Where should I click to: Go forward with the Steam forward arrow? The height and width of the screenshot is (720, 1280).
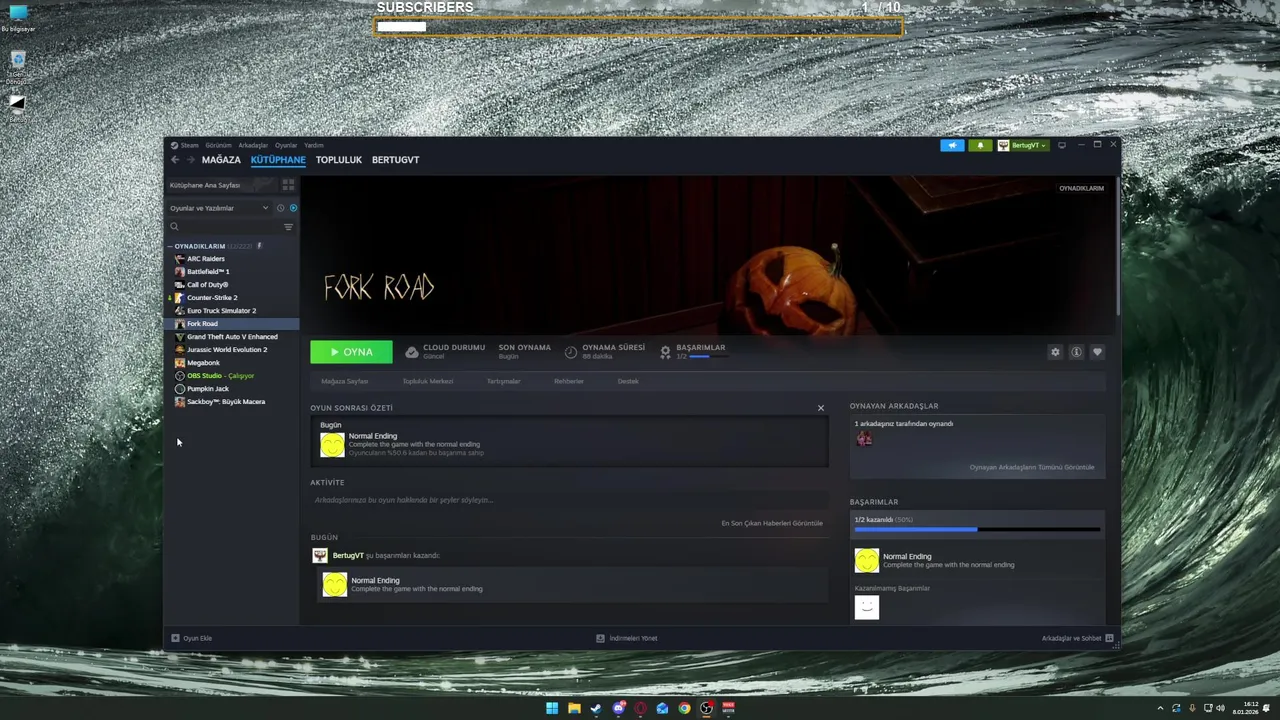pyautogui.click(x=190, y=160)
